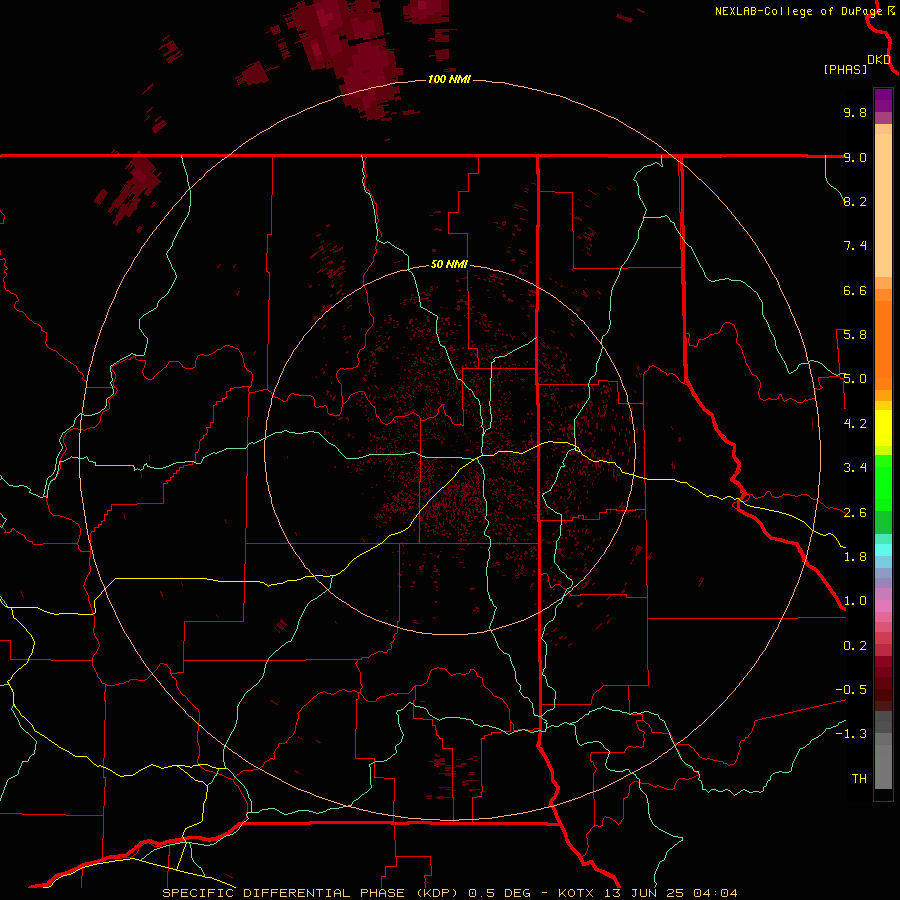Click the purple swatch atop the color bar
Image resolution: width=900 pixels, height=900 pixels.
pos(883,100)
